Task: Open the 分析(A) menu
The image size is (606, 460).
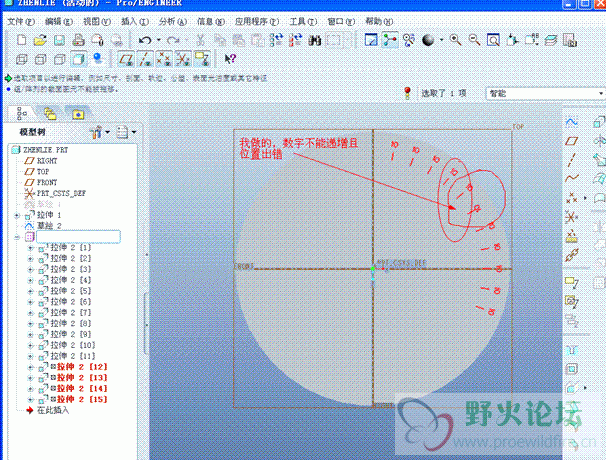Action: pos(173,22)
